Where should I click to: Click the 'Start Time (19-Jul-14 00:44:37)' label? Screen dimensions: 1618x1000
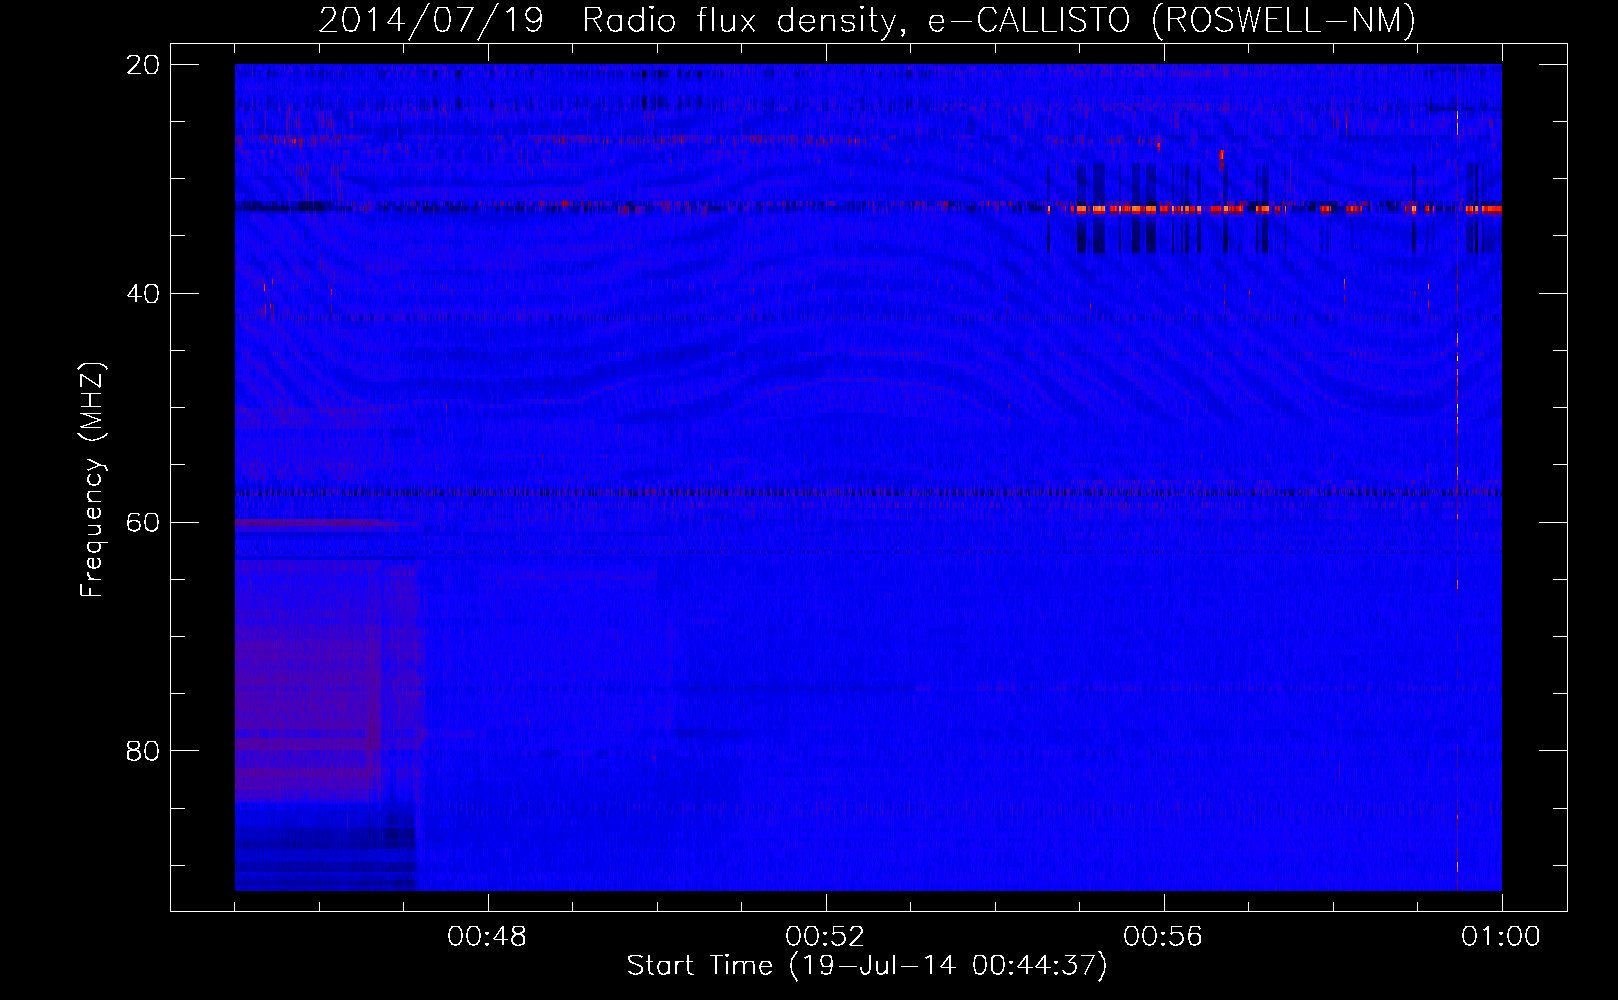(867, 966)
